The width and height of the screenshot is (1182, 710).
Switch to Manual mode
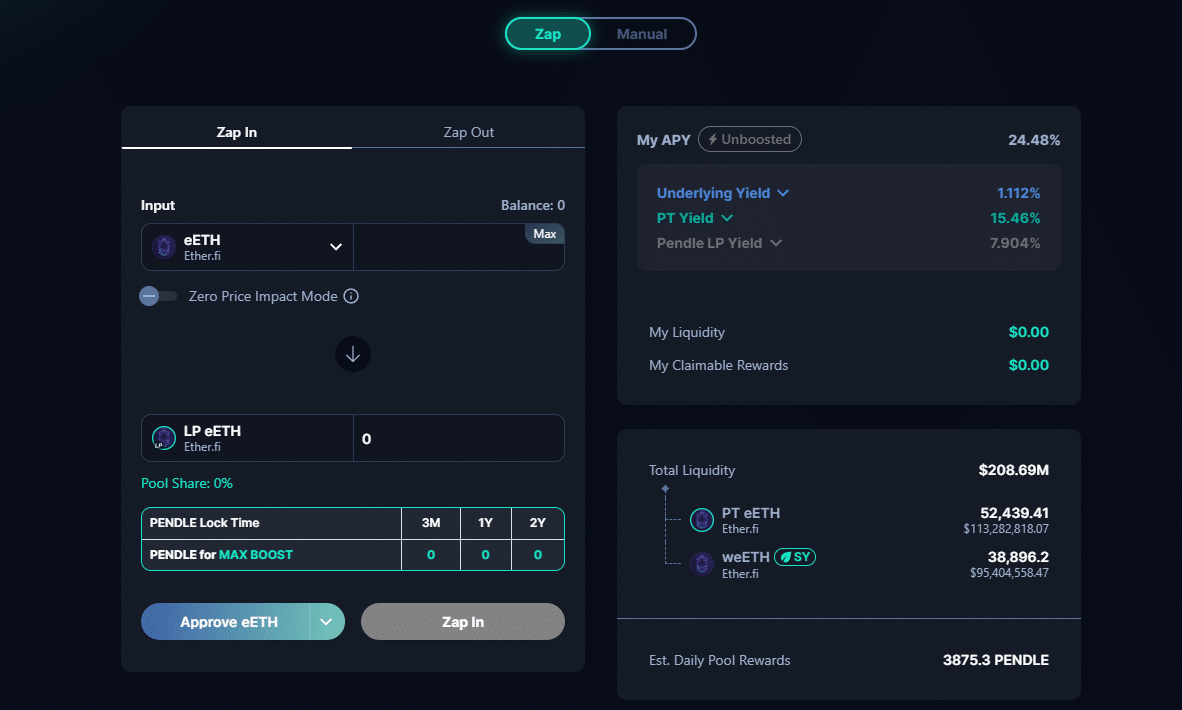tap(641, 33)
